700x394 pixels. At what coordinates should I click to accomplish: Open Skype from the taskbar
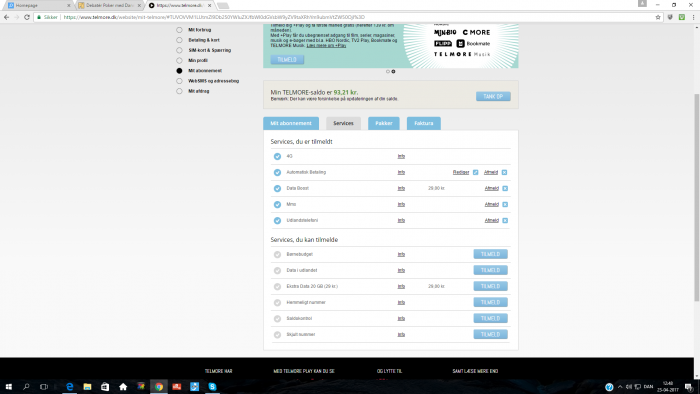click(212, 386)
